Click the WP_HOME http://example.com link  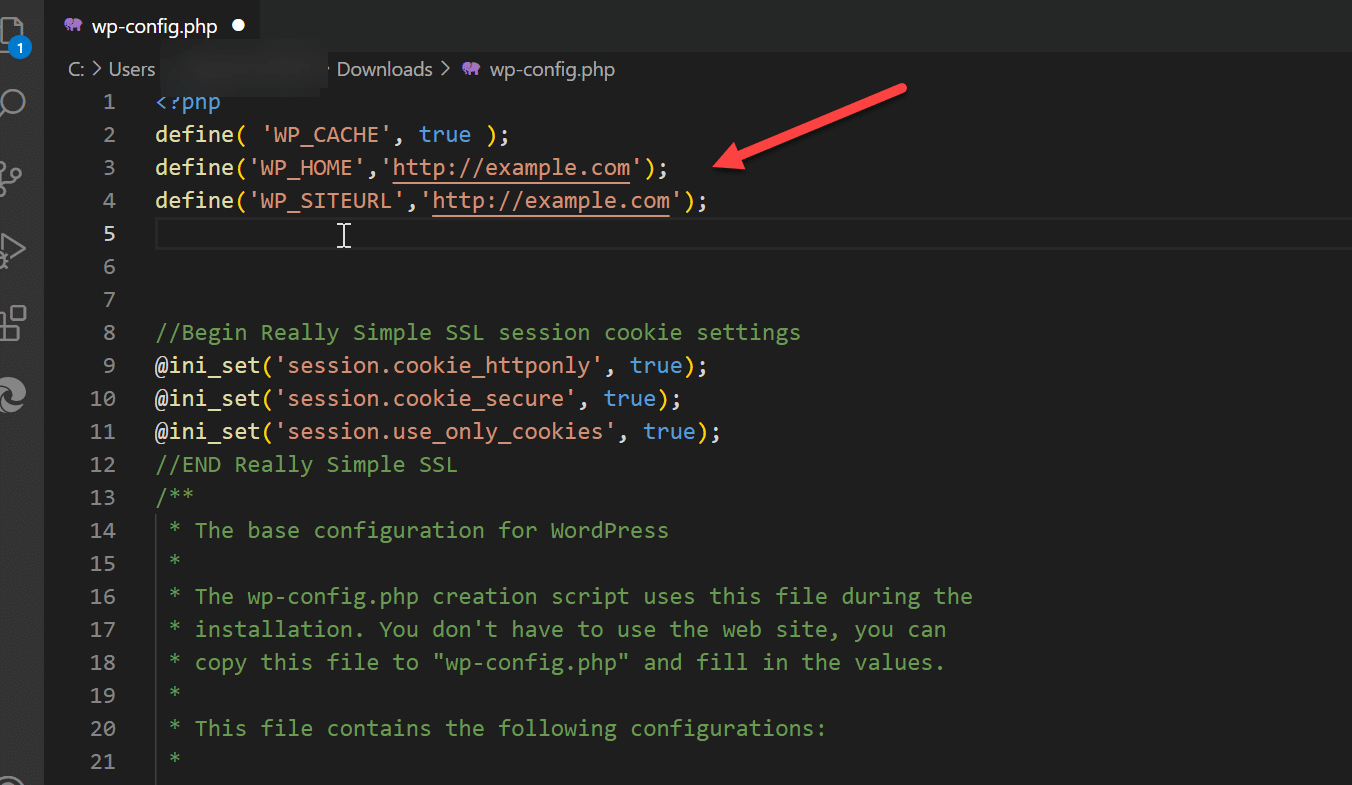coord(511,167)
